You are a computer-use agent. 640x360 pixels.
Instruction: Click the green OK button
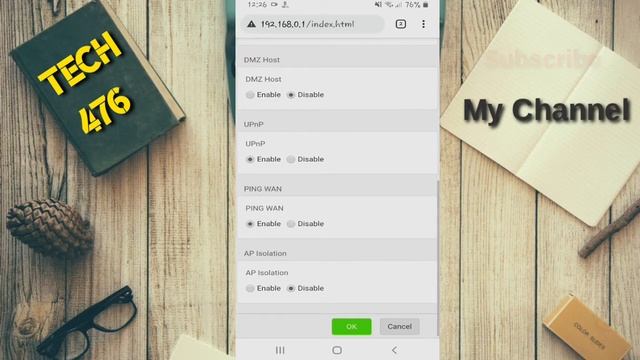tap(351, 327)
